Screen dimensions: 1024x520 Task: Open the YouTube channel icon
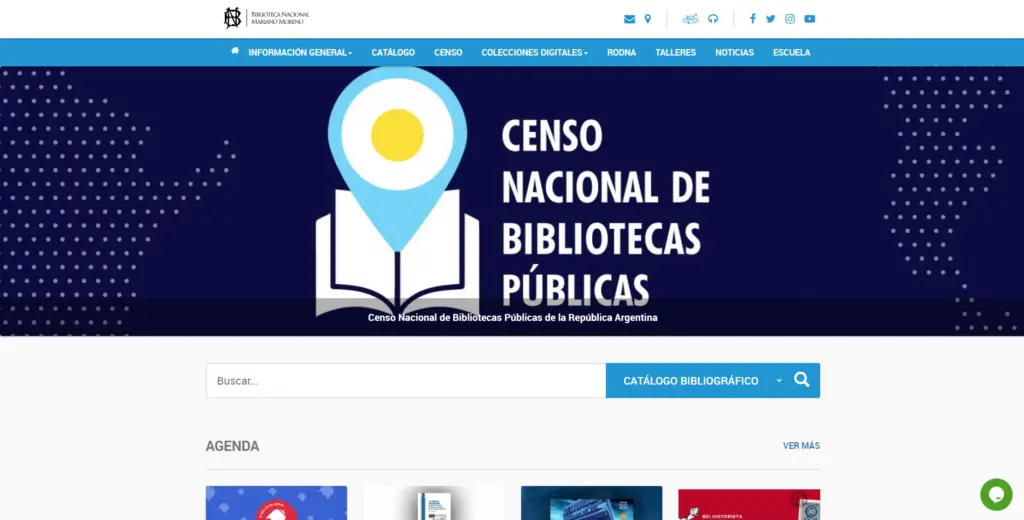[x=810, y=19]
